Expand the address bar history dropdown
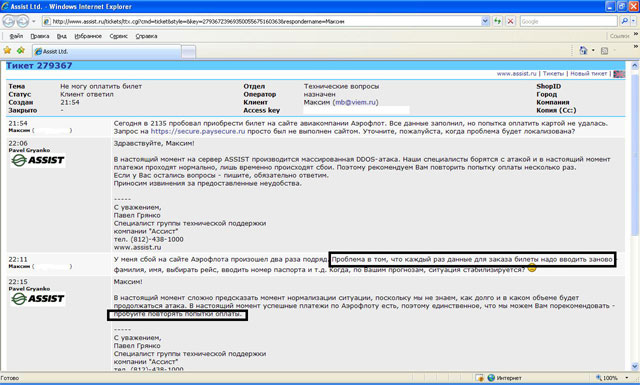This screenshot has width=640, height=385. 485,21
